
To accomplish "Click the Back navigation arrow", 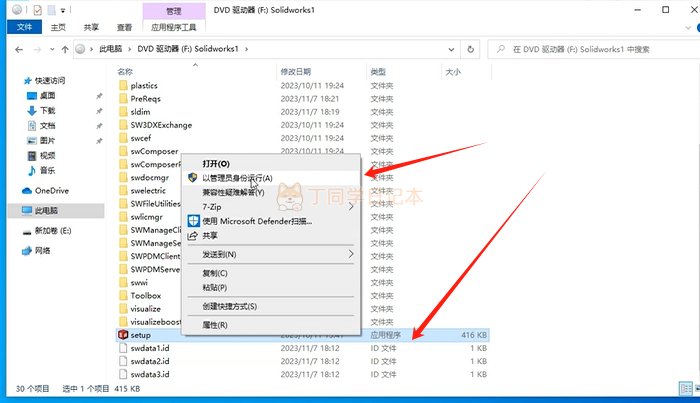I will click(19, 50).
